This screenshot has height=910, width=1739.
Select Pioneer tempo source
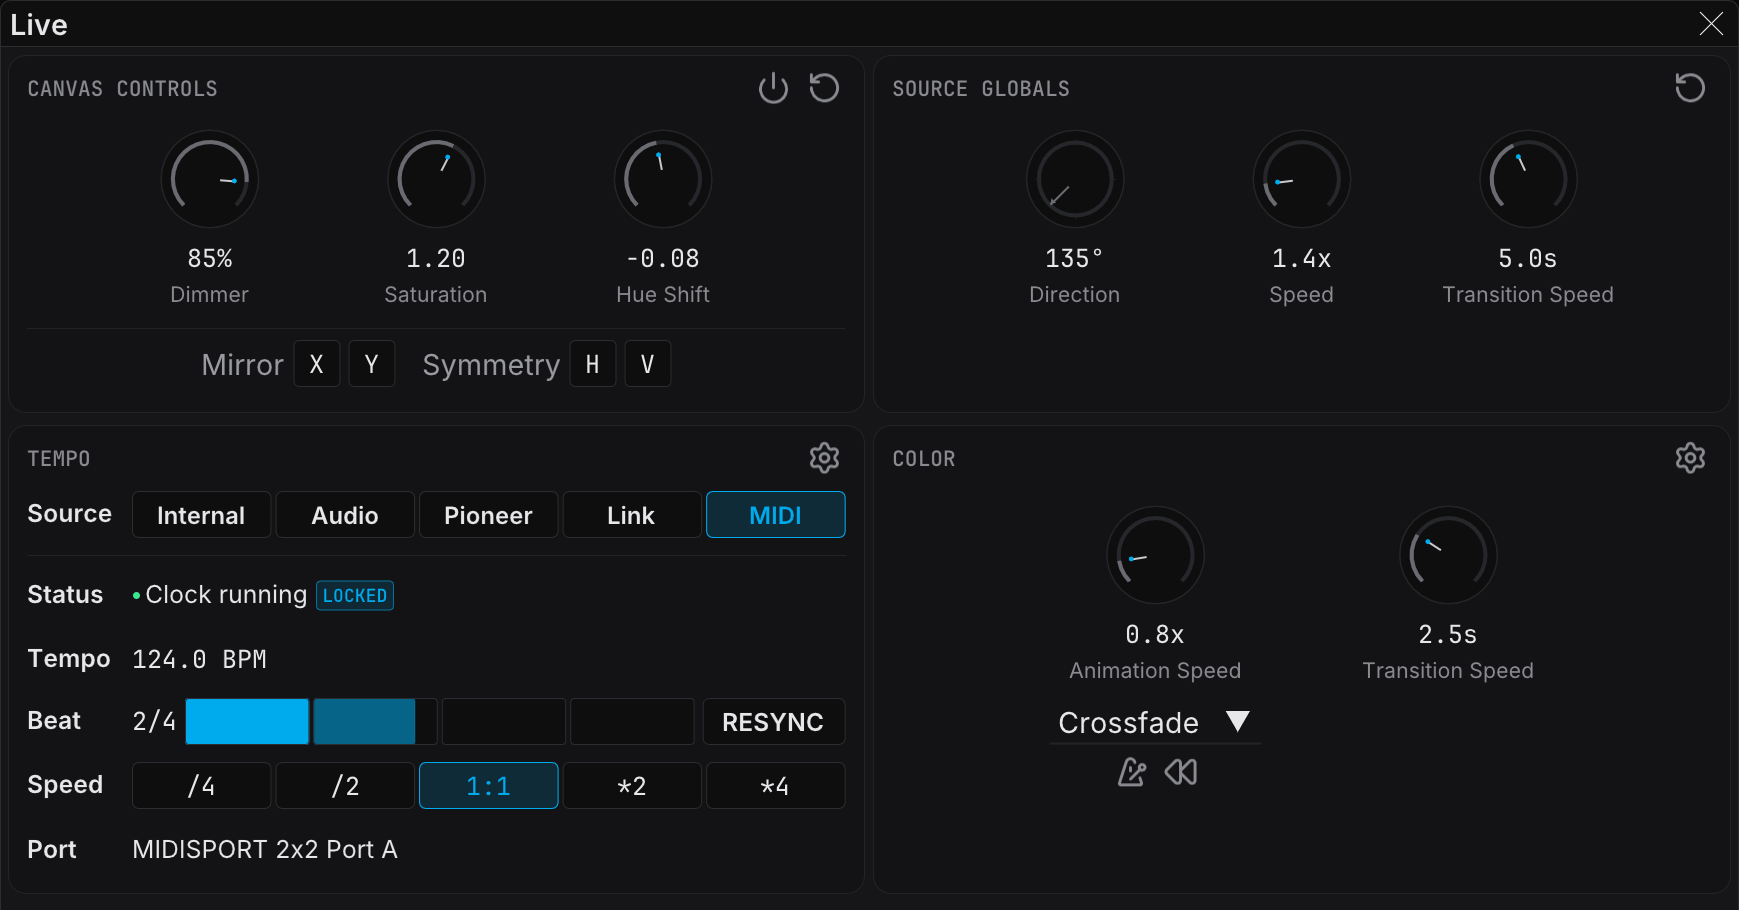pos(488,515)
